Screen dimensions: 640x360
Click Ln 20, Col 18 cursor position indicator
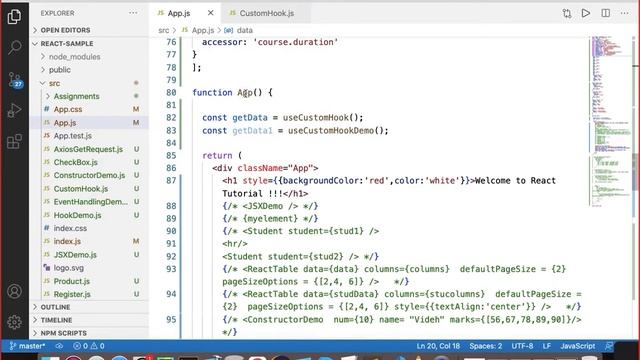tap(438, 346)
